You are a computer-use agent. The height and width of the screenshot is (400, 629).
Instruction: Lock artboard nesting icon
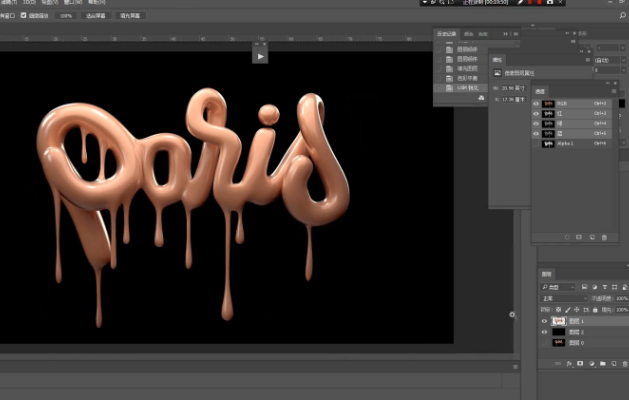[586, 310]
